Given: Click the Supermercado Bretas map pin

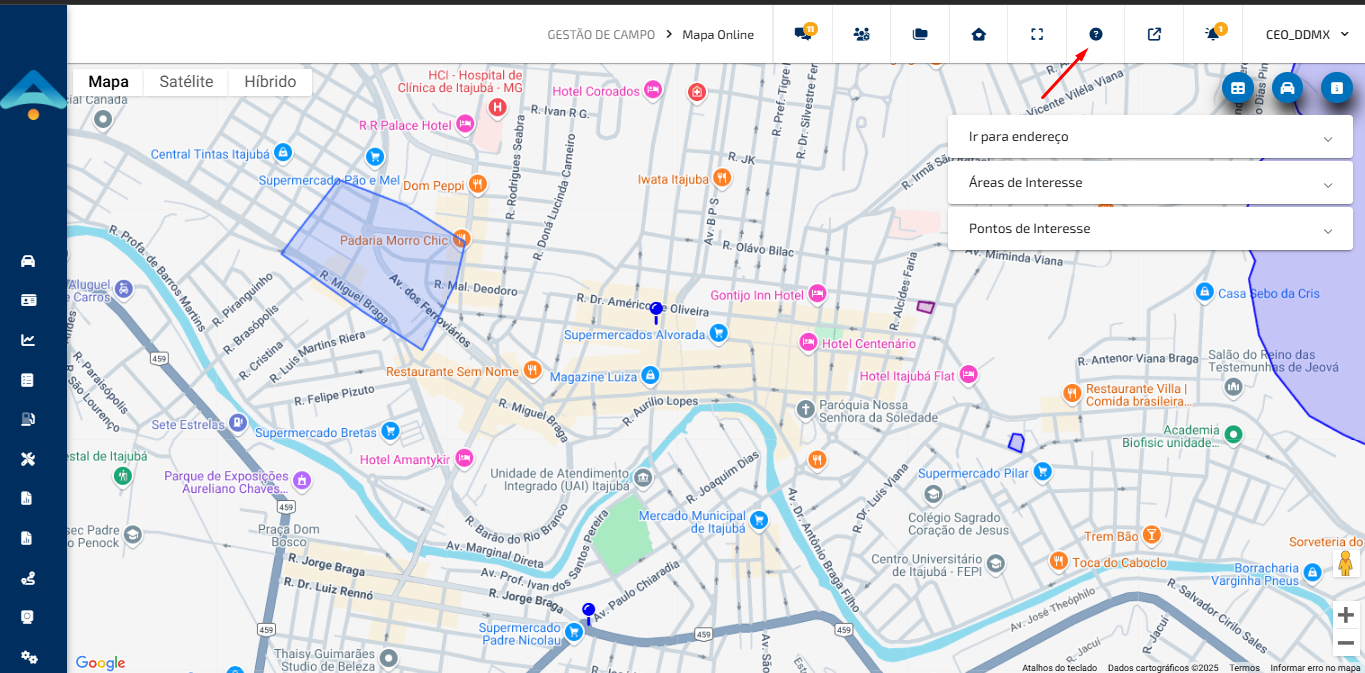Looking at the screenshot, I should coord(391,431).
